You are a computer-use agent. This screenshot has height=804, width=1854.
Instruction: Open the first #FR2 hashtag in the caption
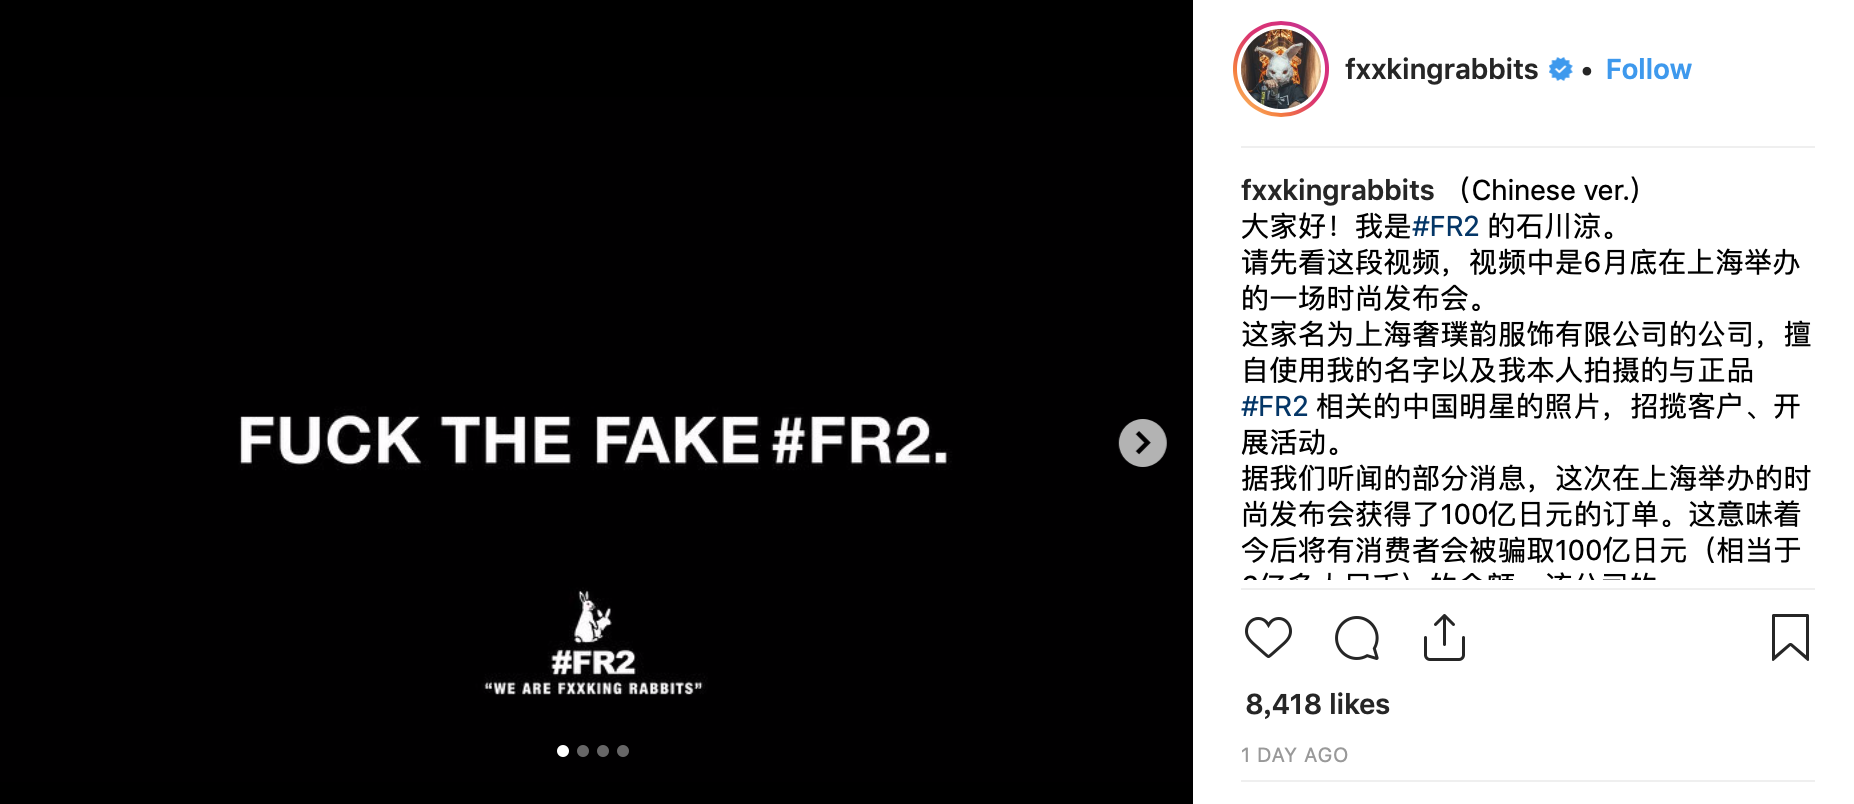point(1445,226)
